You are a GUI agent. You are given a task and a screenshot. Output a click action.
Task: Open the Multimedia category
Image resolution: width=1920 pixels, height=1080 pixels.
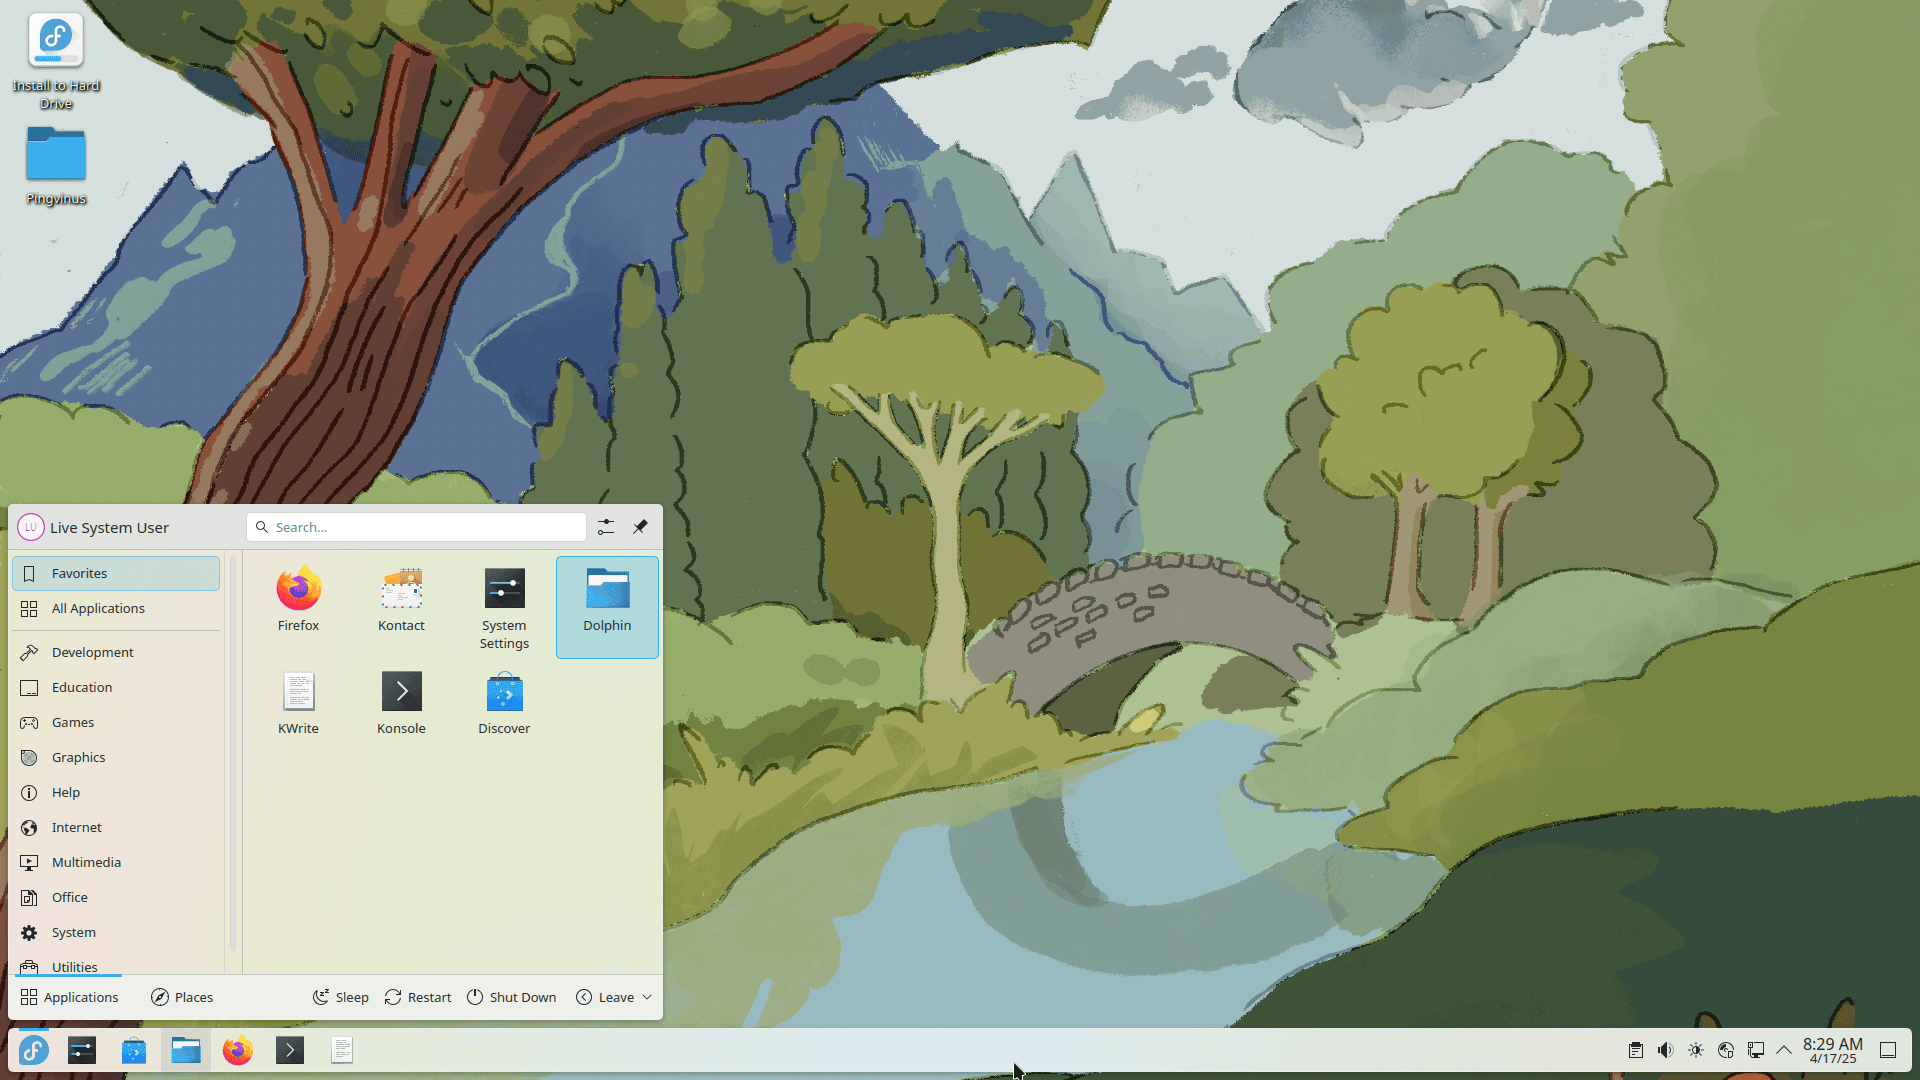pyautogui.click(x=116, y=862)
